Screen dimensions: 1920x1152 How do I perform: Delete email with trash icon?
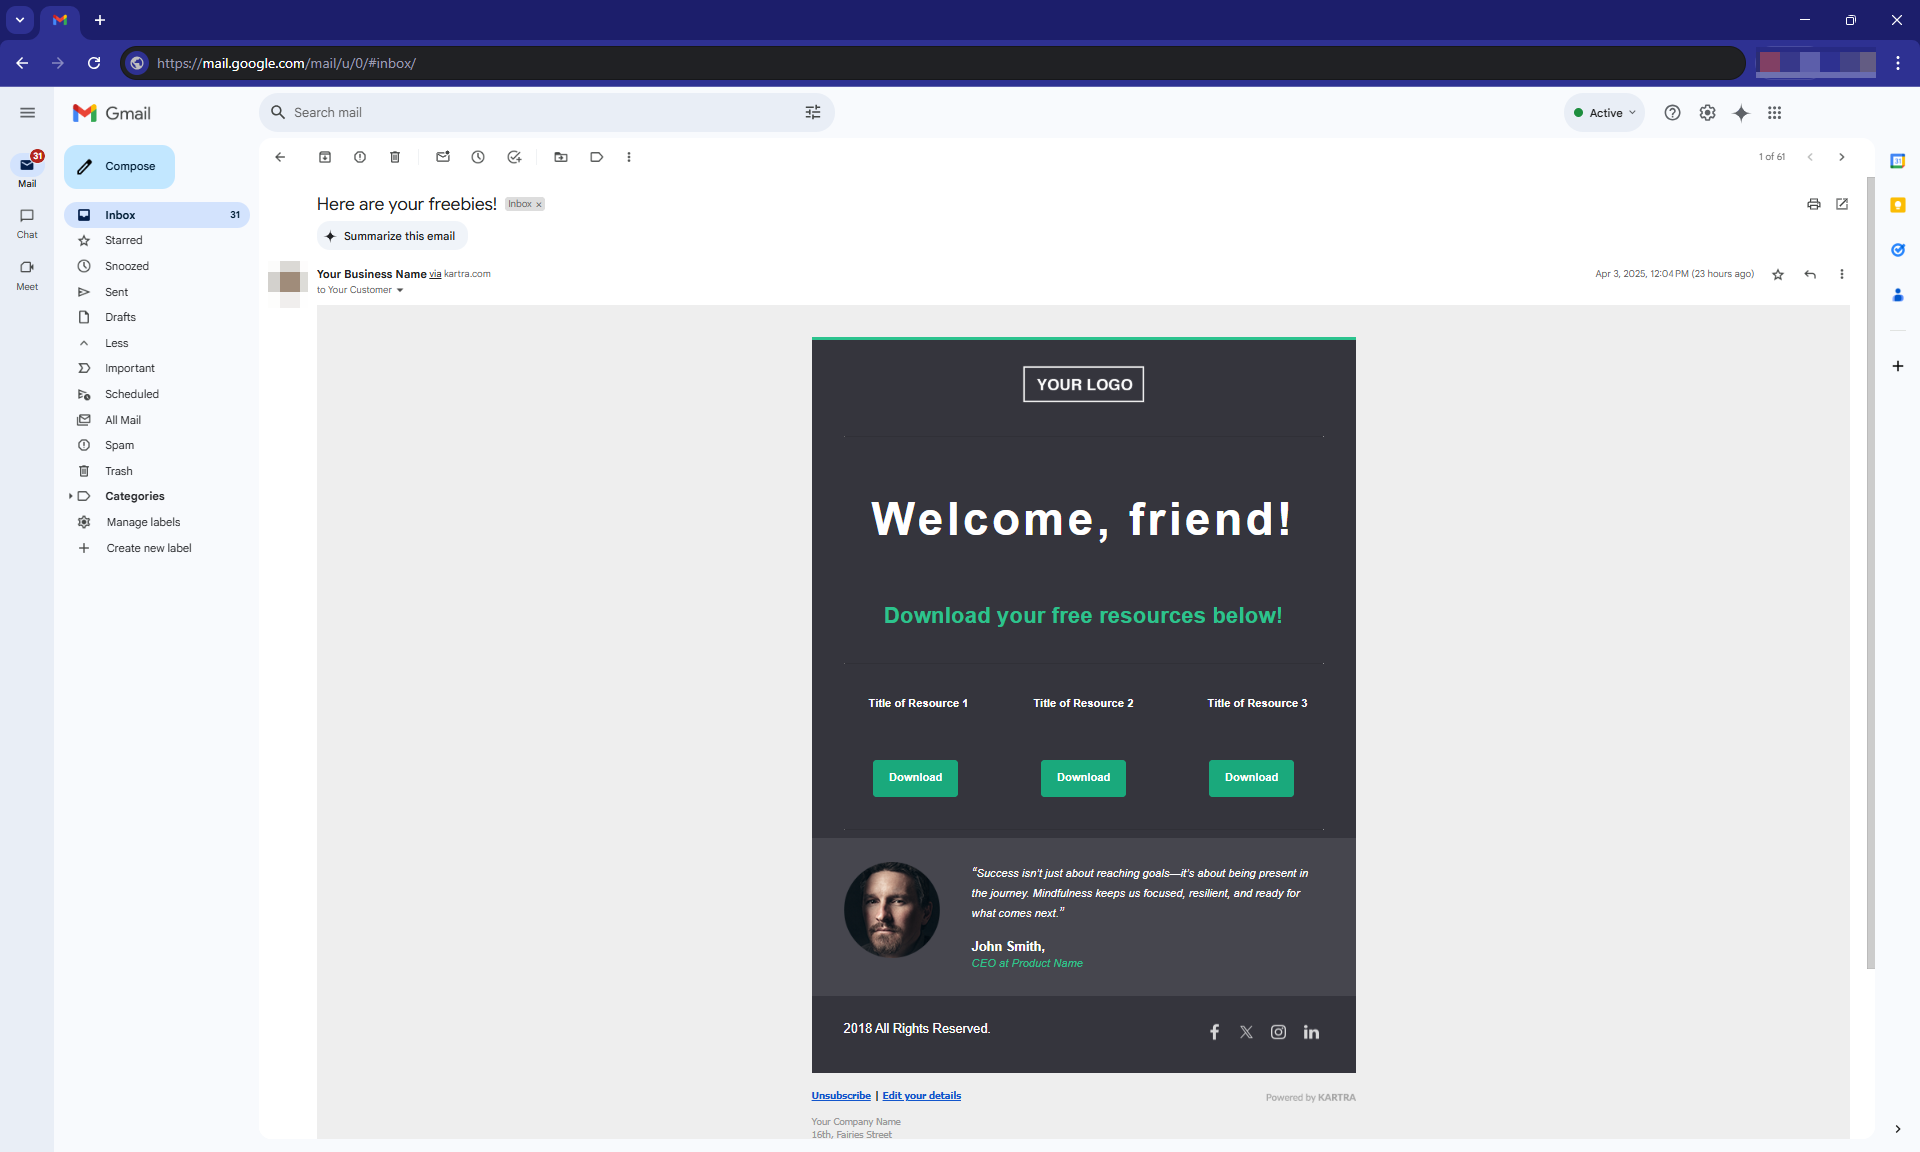point(395,157)
